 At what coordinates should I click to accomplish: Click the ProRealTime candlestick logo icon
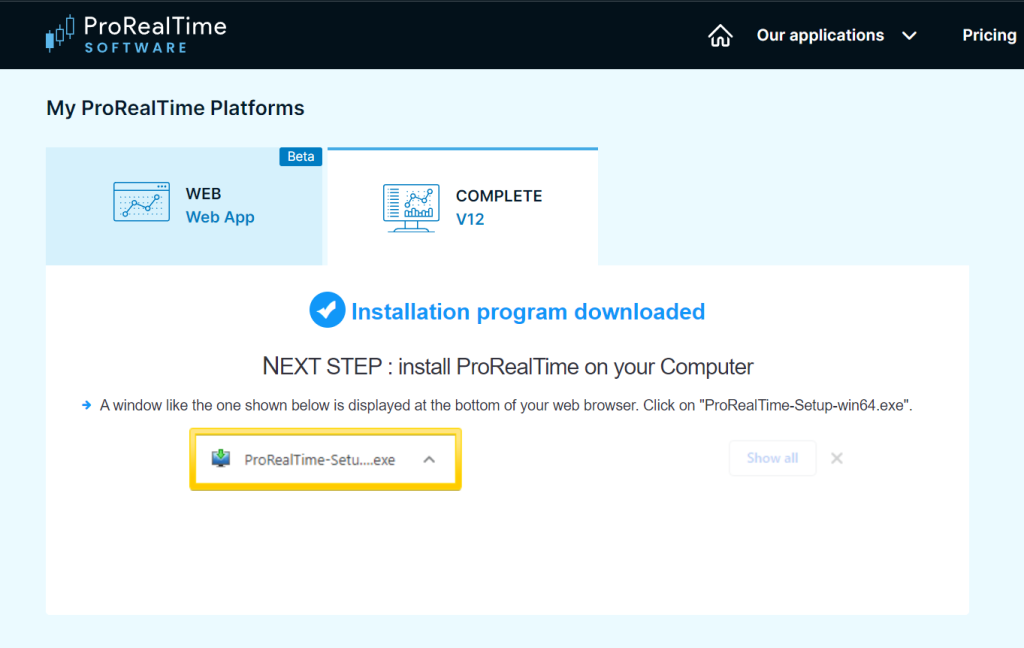tap(60, 33)
